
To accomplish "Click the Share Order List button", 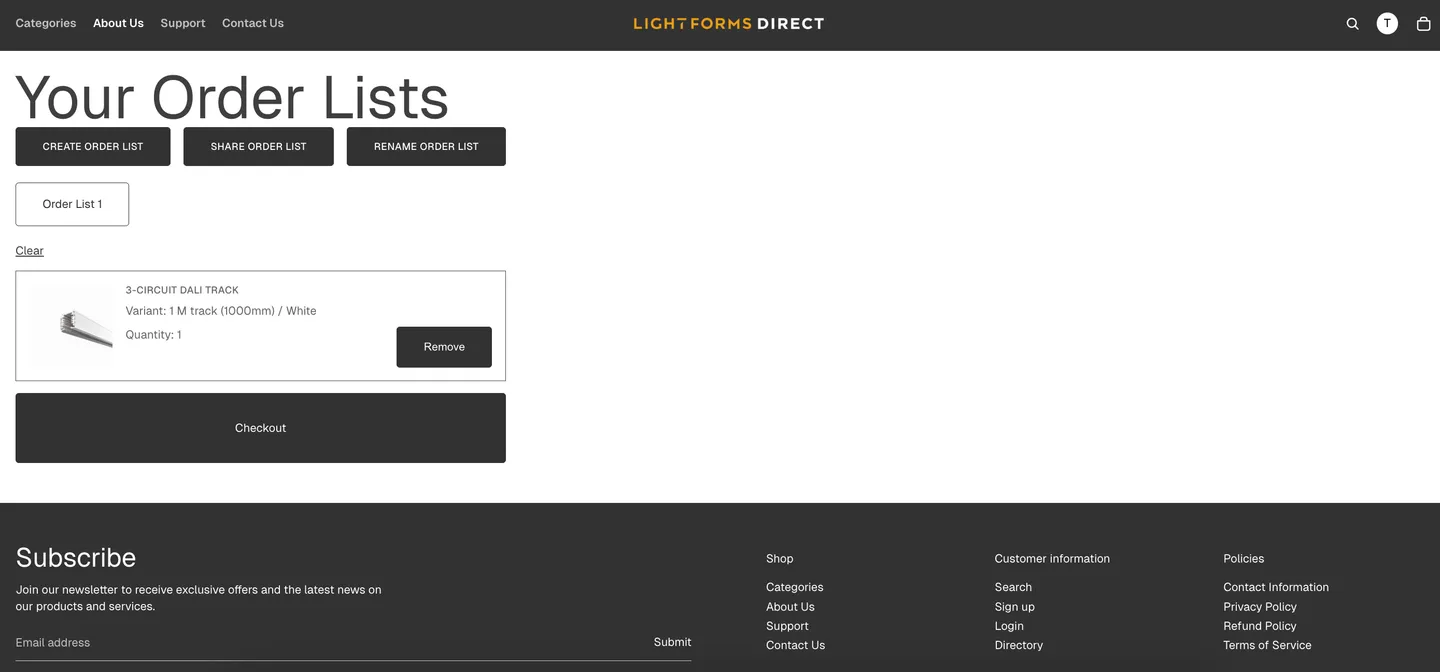I will point(258,146).
